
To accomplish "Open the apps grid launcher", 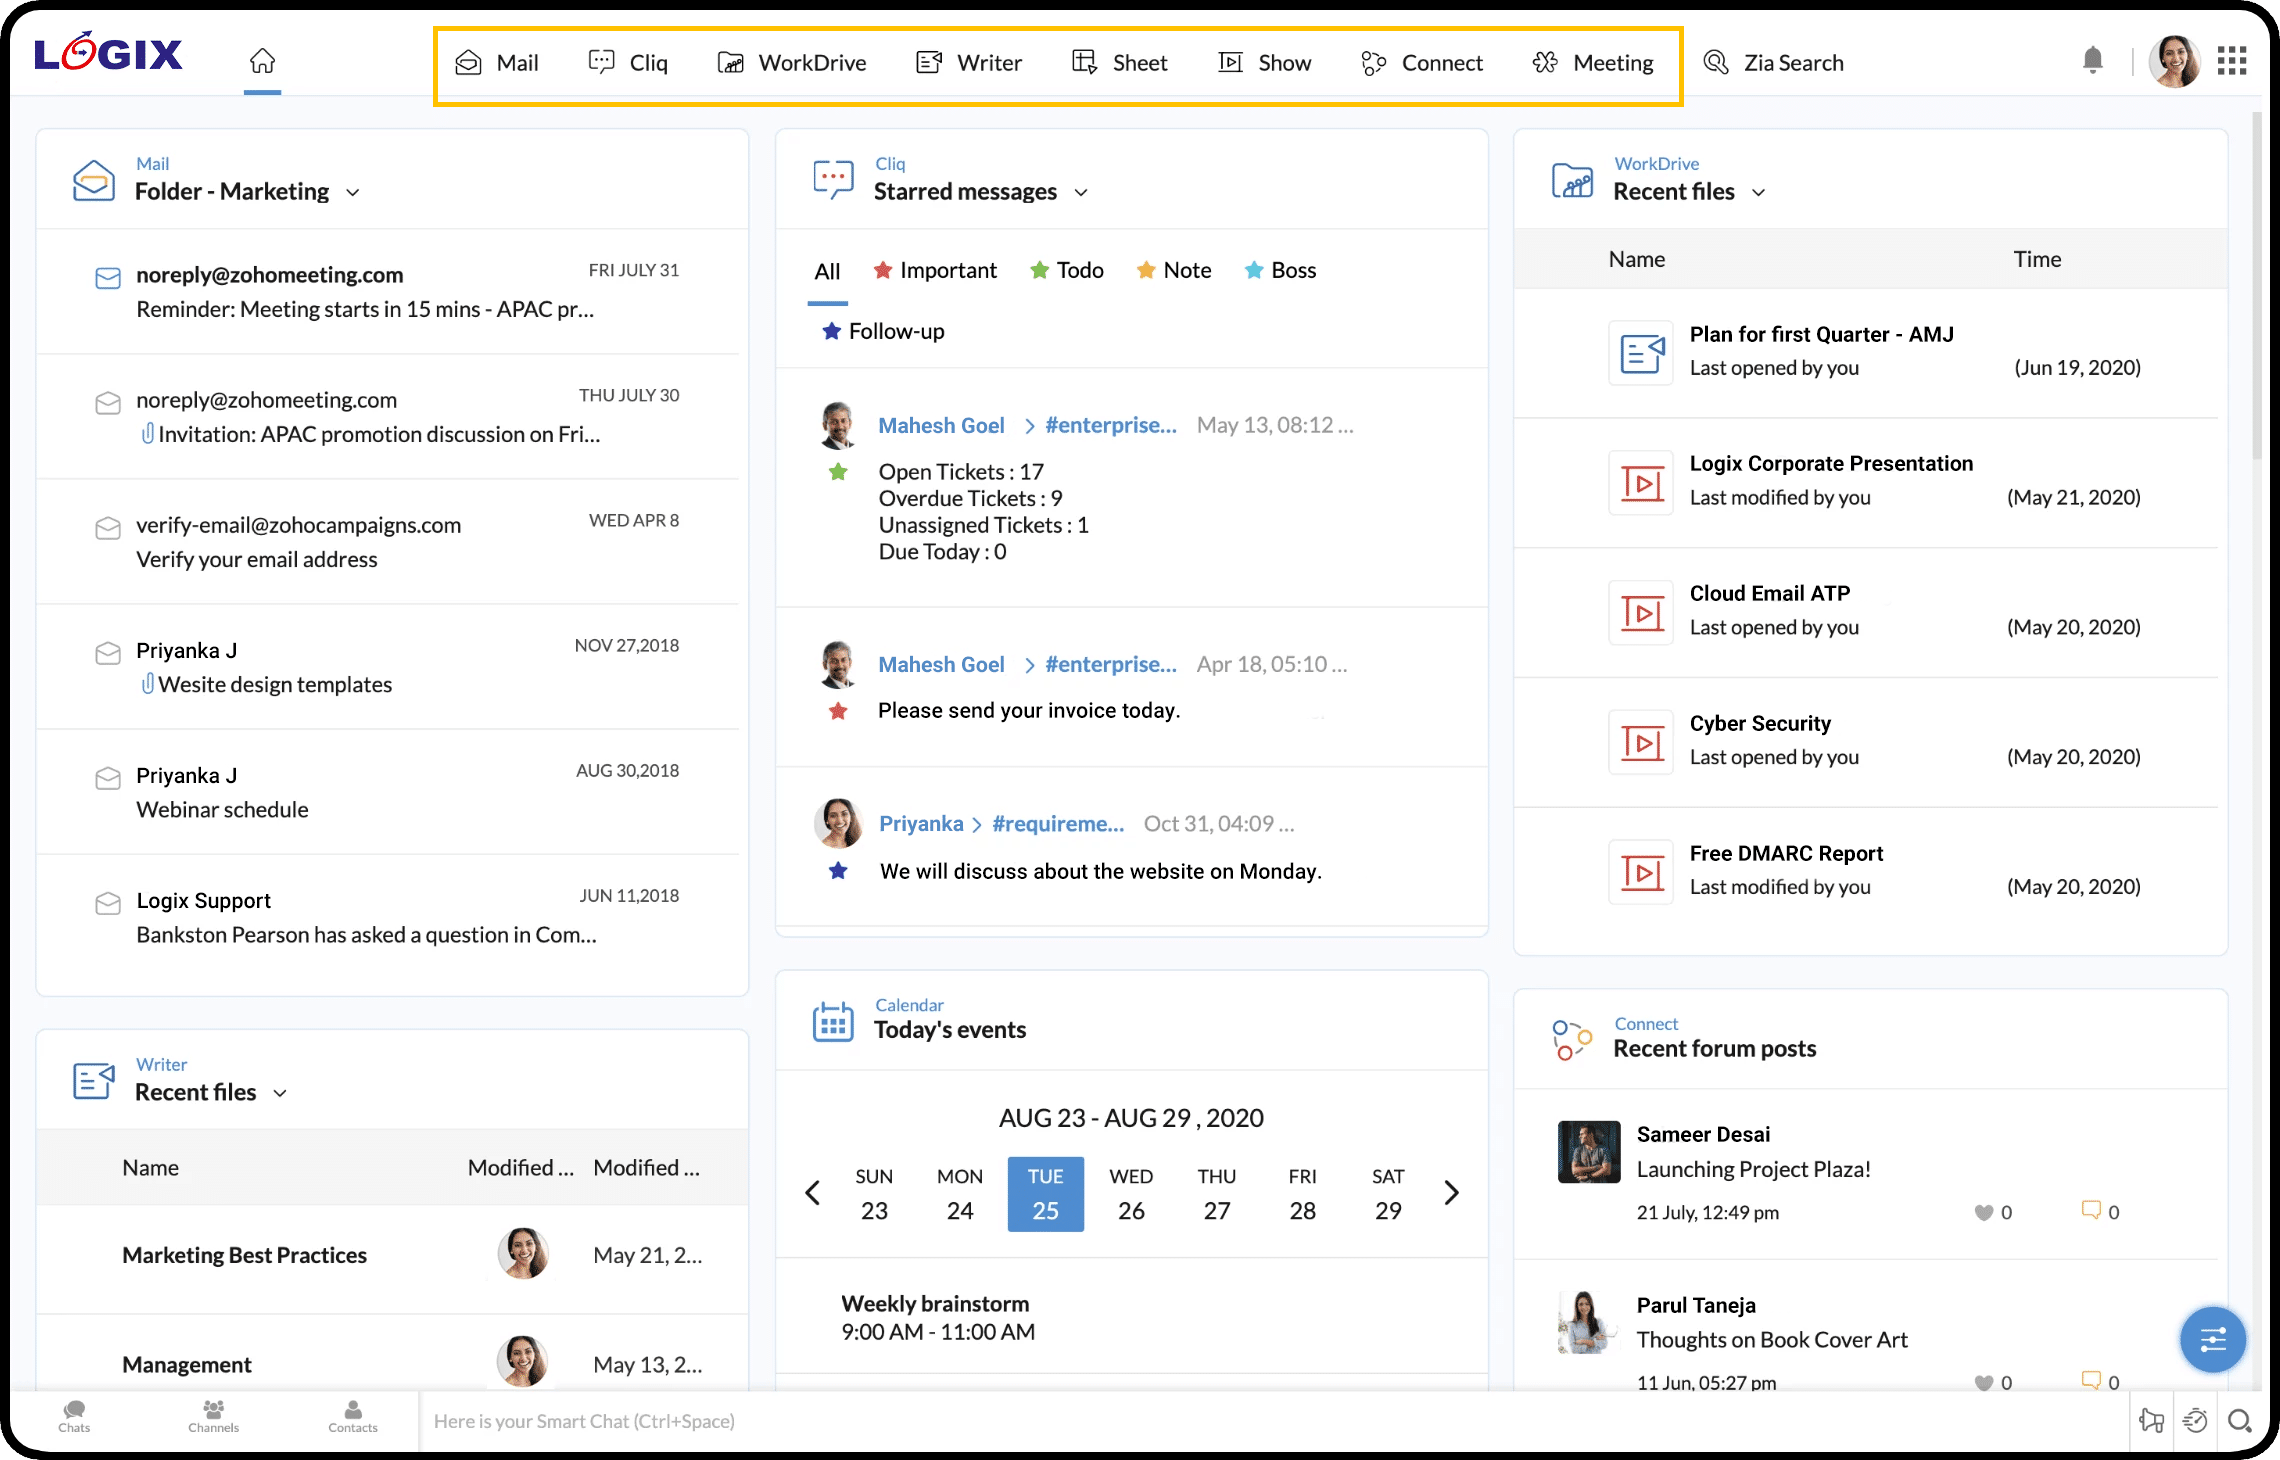I will [2231, 61].
